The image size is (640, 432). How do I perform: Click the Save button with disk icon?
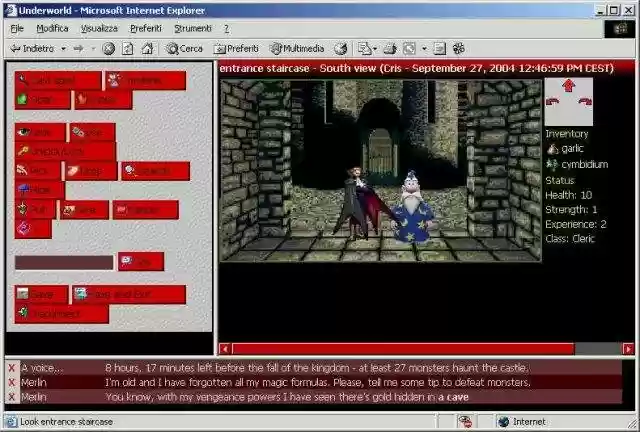[x=41, y=294]
